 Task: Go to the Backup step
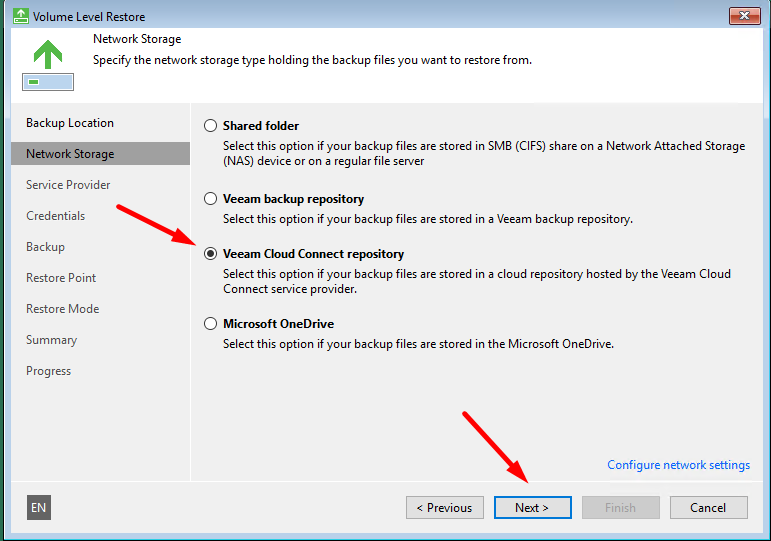(x=45, y=247)
